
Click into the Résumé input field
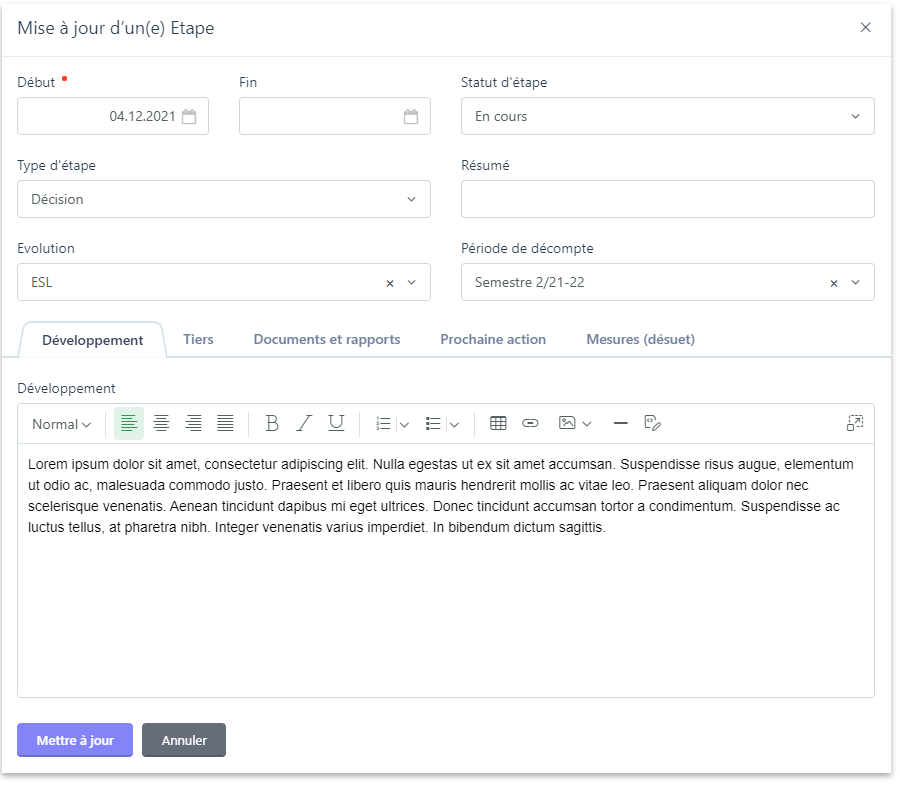pyautogui.click(x=667, y=199)
